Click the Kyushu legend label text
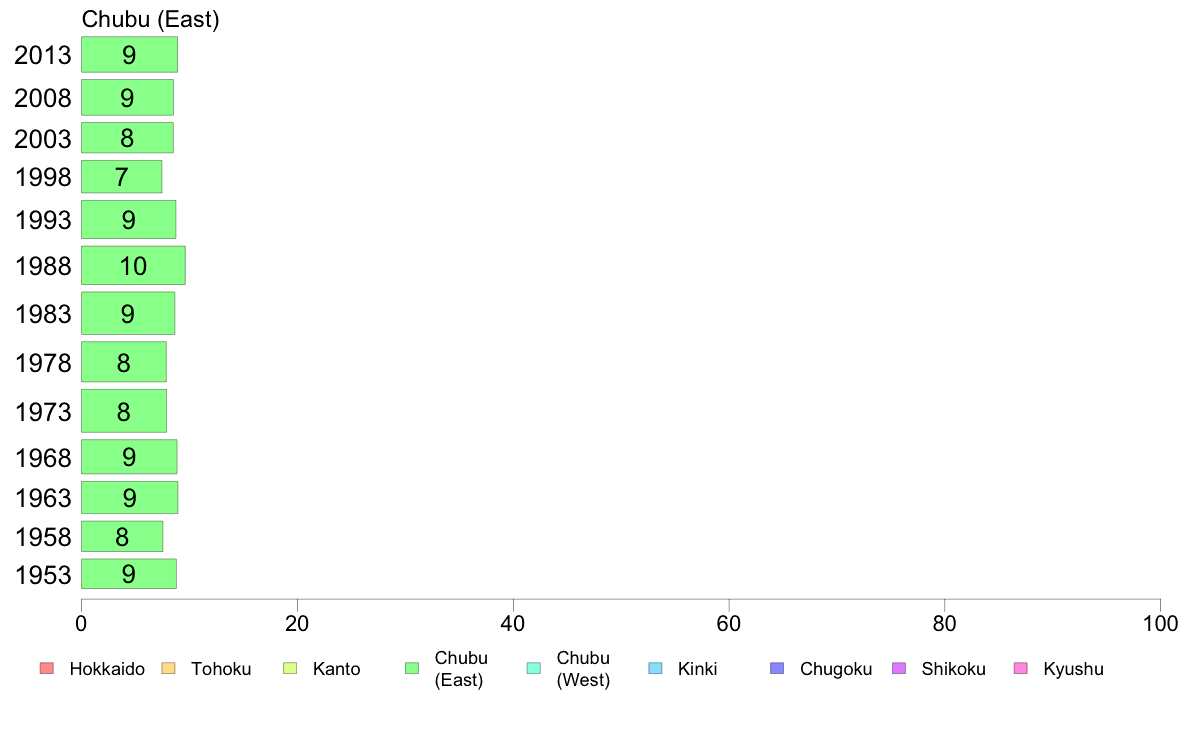 click(1073, 669)
